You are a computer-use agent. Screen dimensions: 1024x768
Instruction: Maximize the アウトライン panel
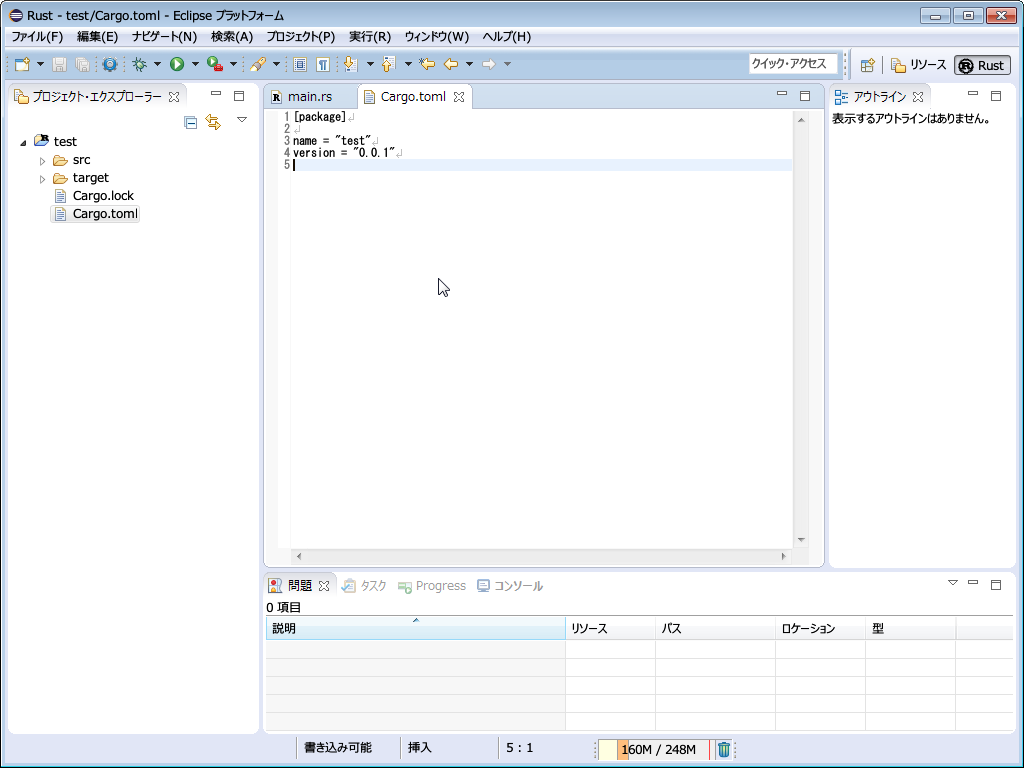tap(996, 96)
